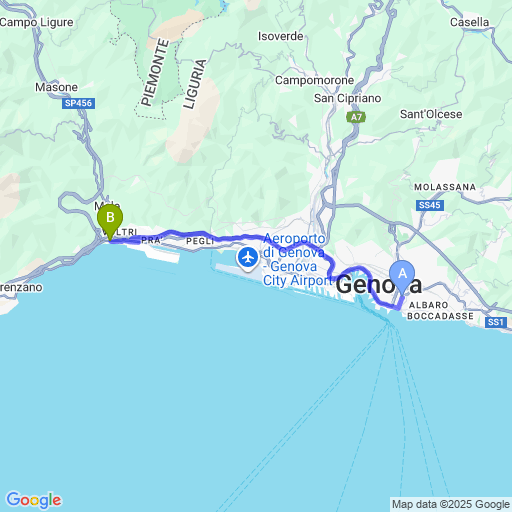The image size is (512, 512).
Task: Click the Masone town label
Action: (56, 87)
